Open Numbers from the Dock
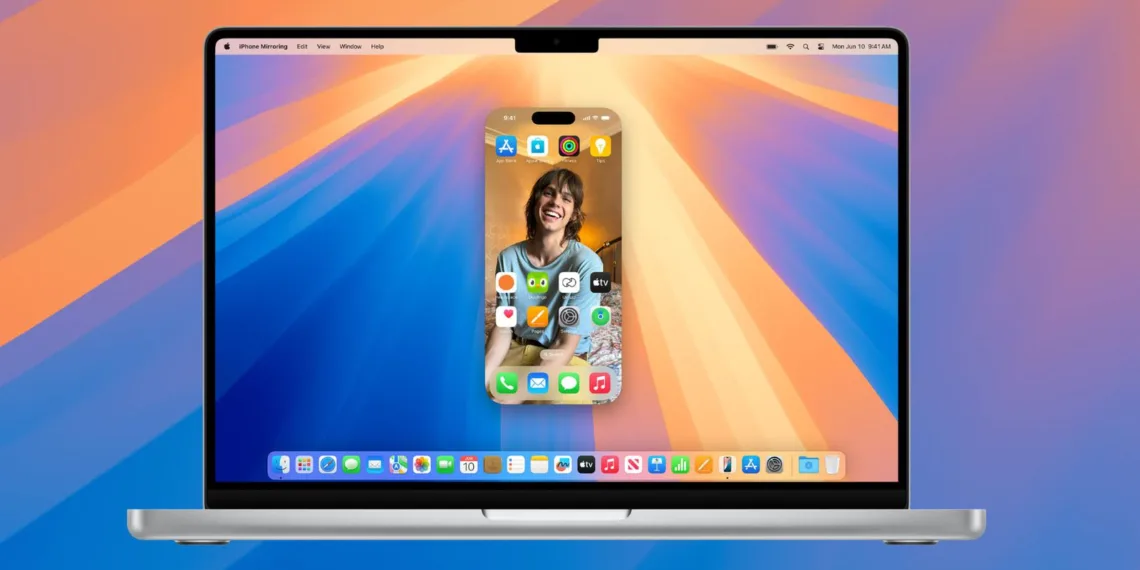The height and width of the screenshot is (570, 1140). click(680, 465)
